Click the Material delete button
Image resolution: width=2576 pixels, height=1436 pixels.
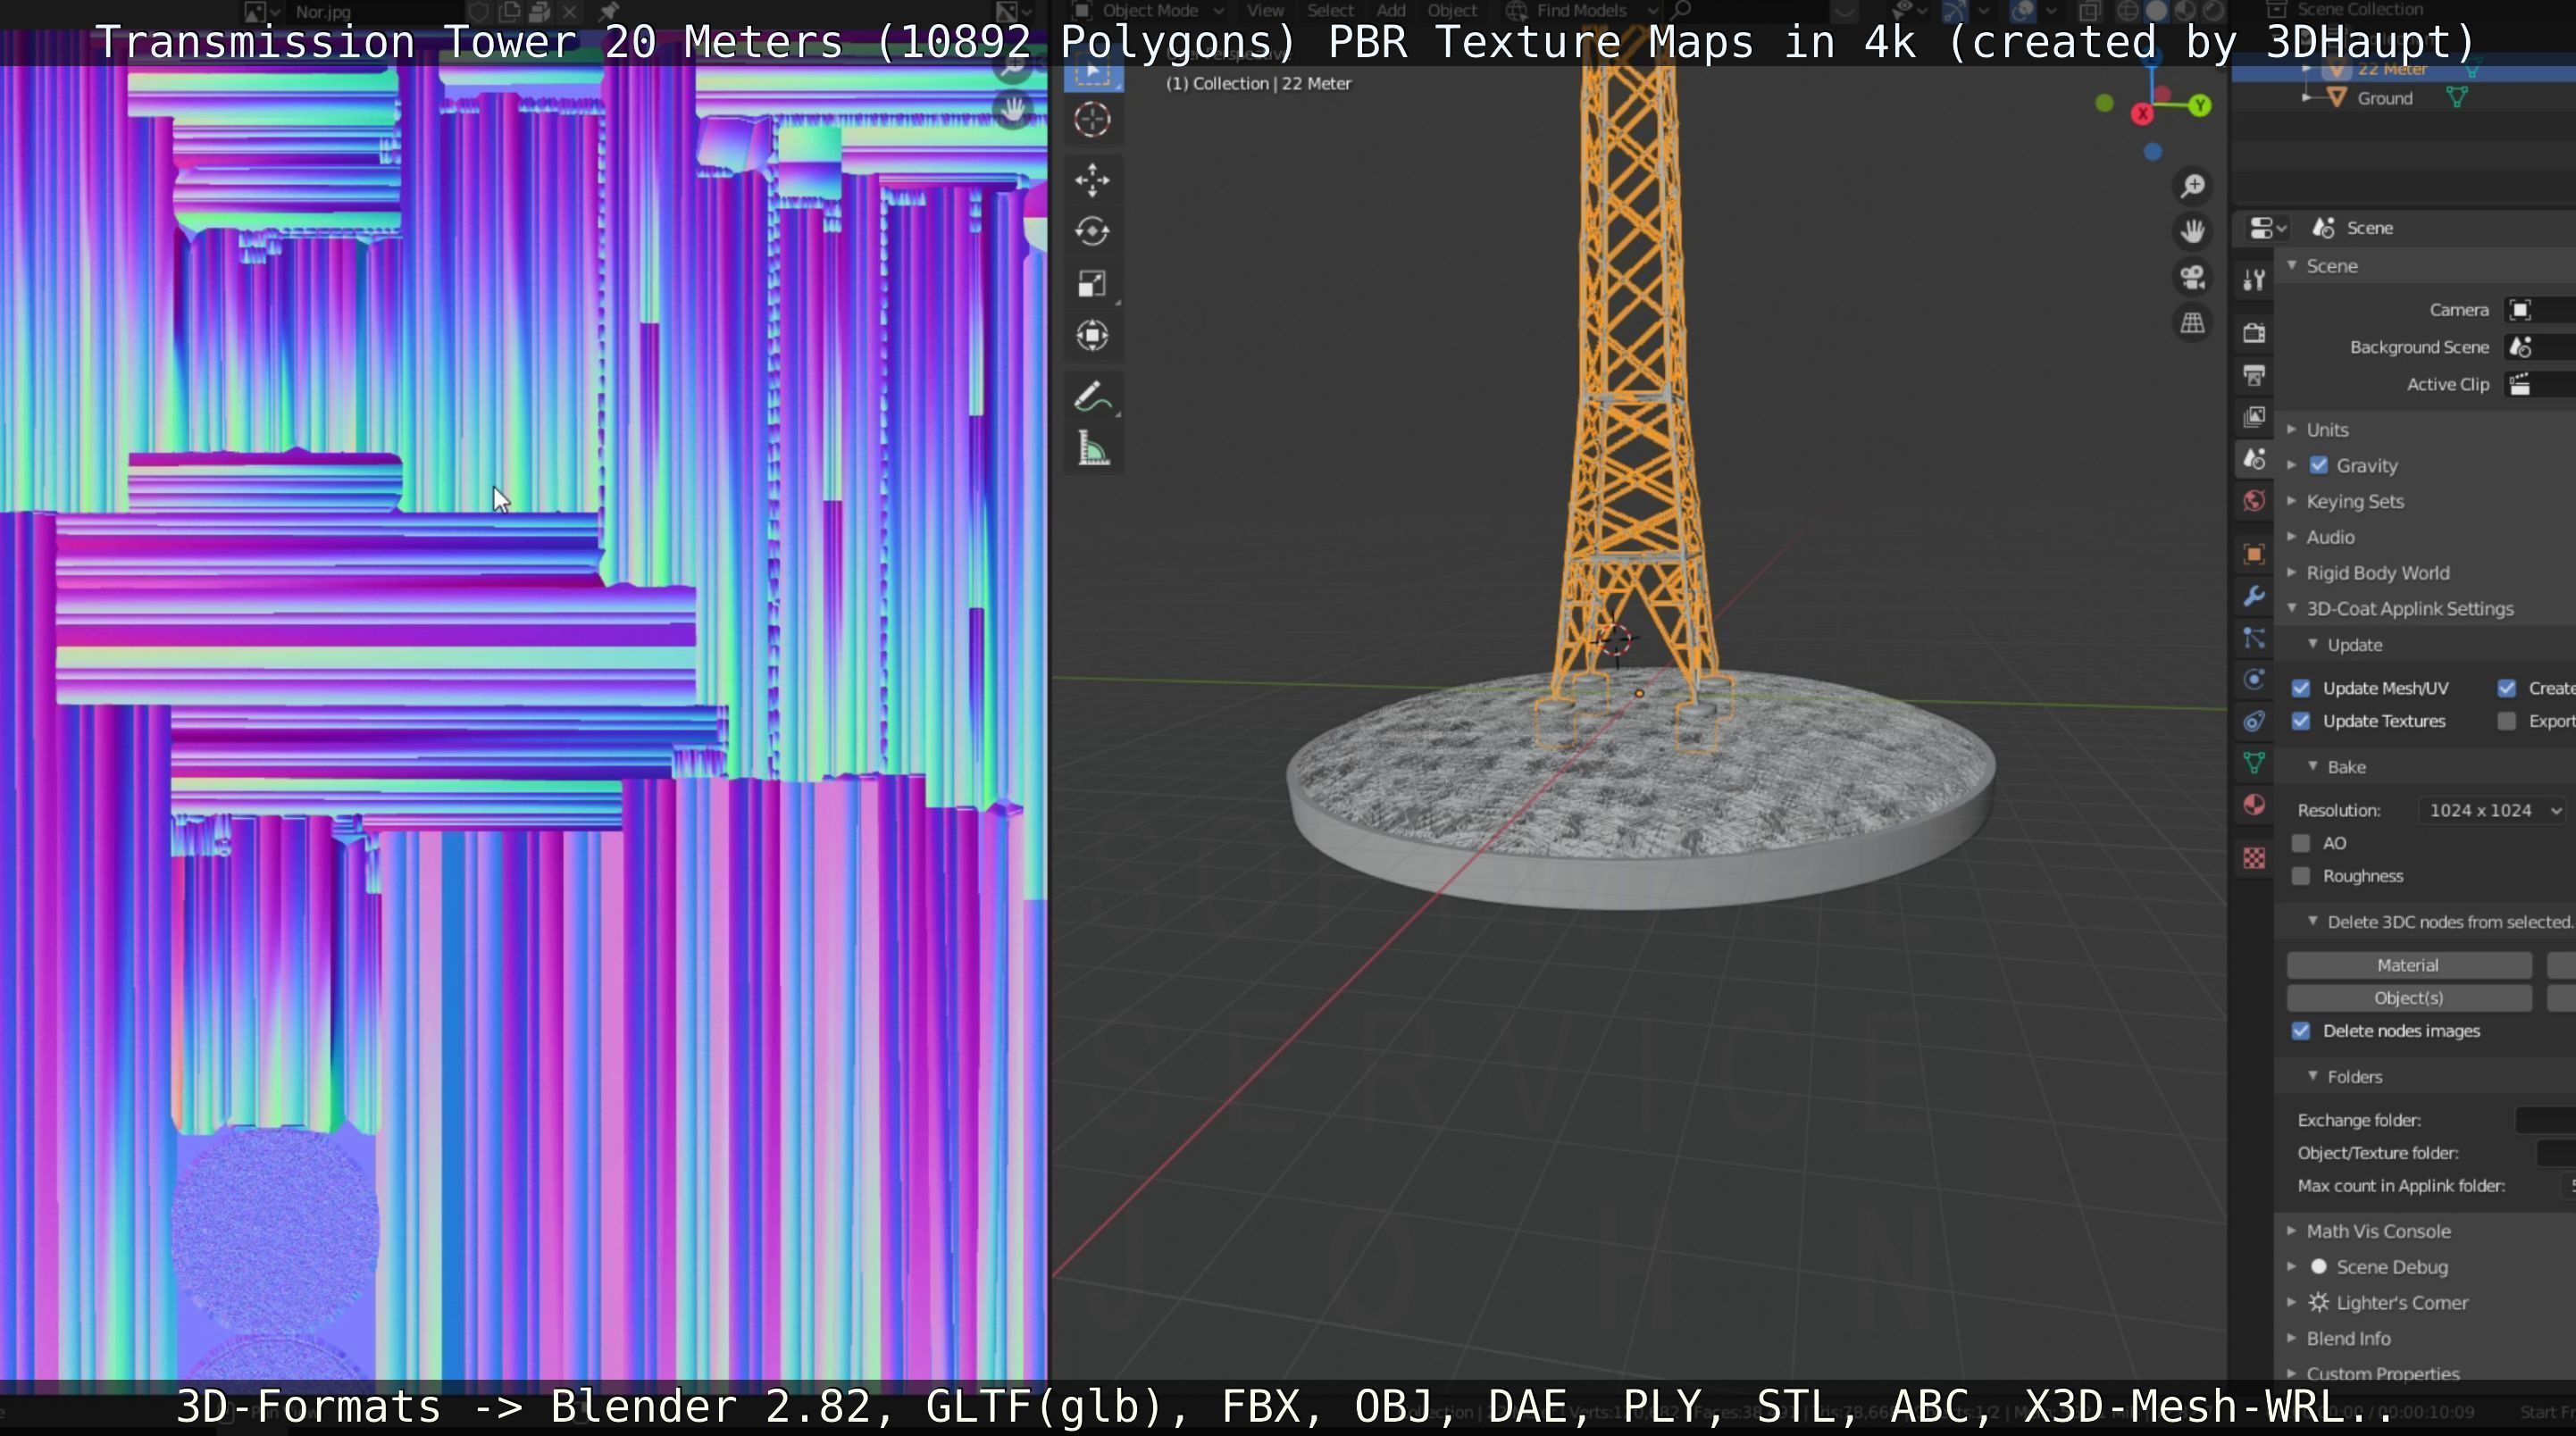pos(2409,966)
